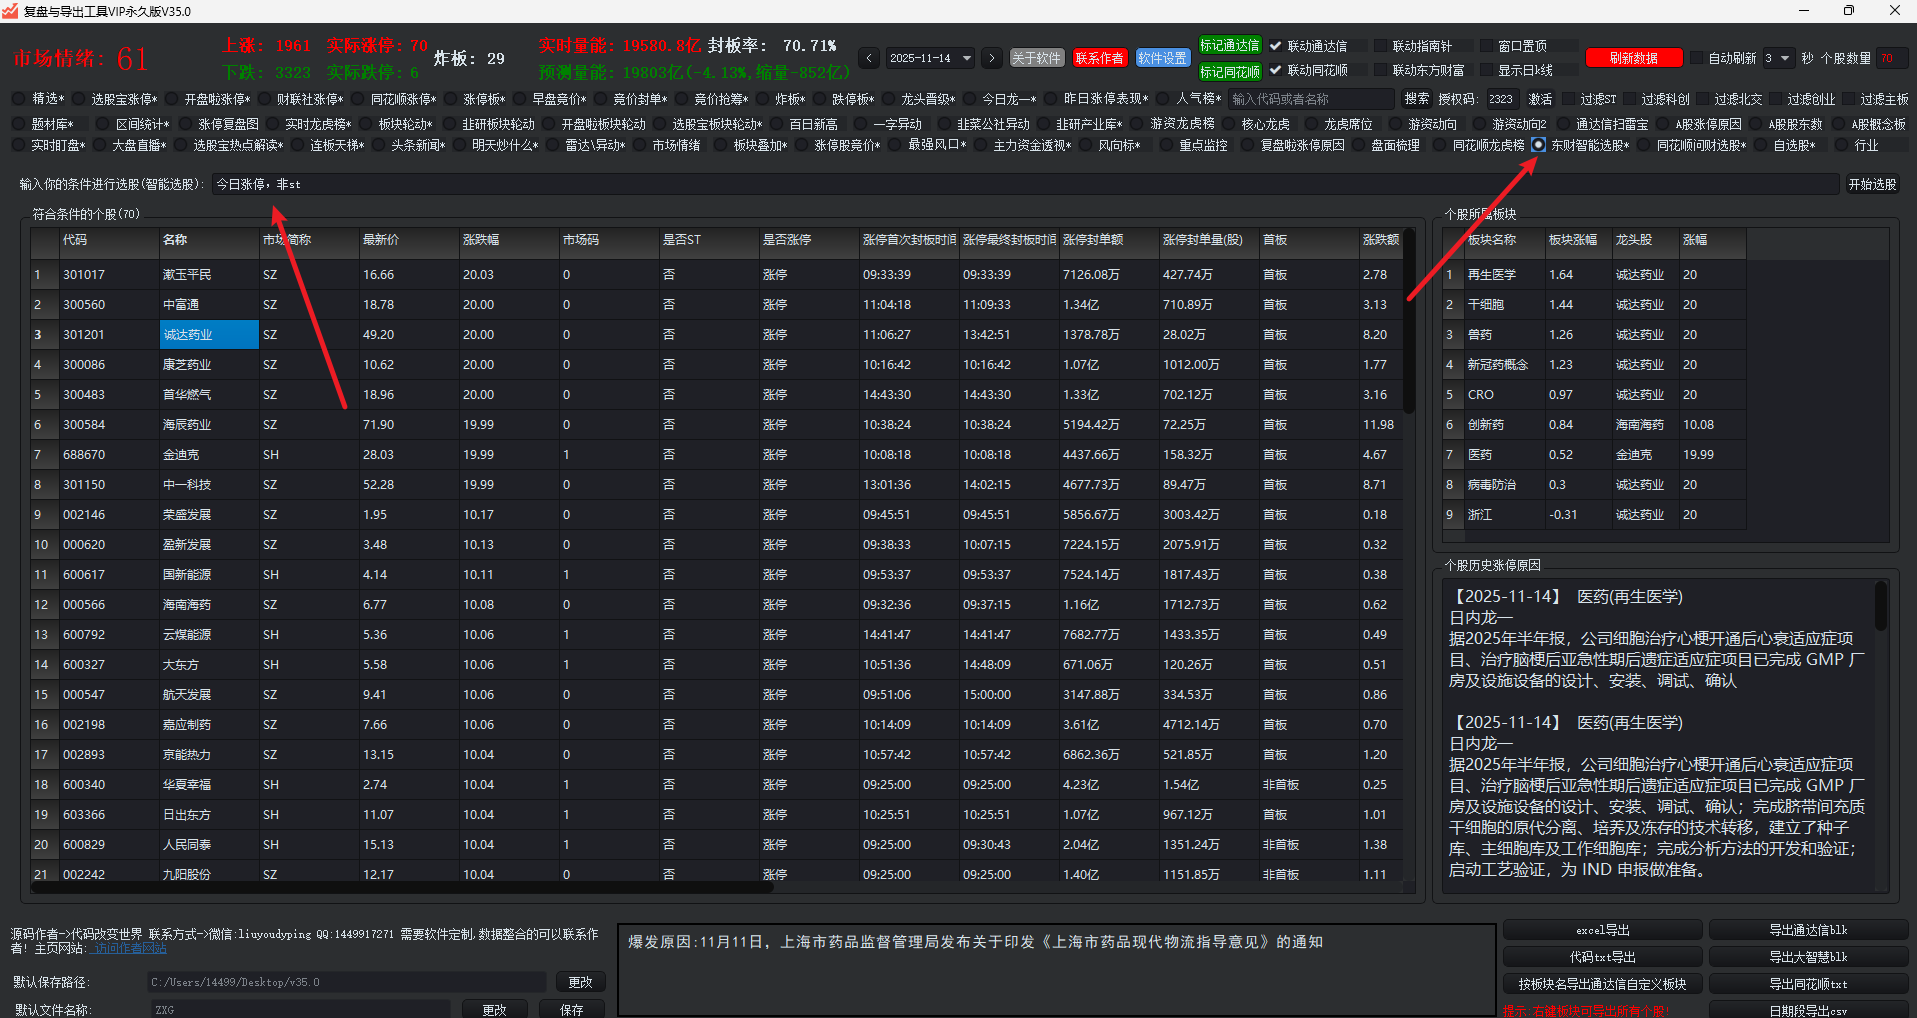Select the 选股宝涨停* radio option
This screenshot has width=1917, height=1018.
click(x=78, y=99)
